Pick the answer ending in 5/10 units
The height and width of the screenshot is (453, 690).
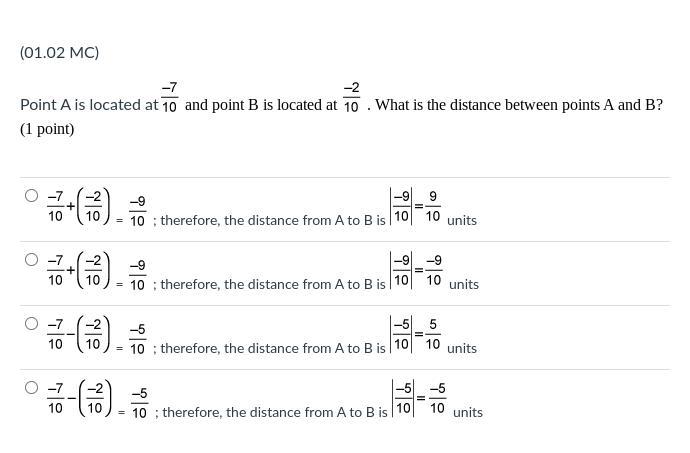coord(32,324)
